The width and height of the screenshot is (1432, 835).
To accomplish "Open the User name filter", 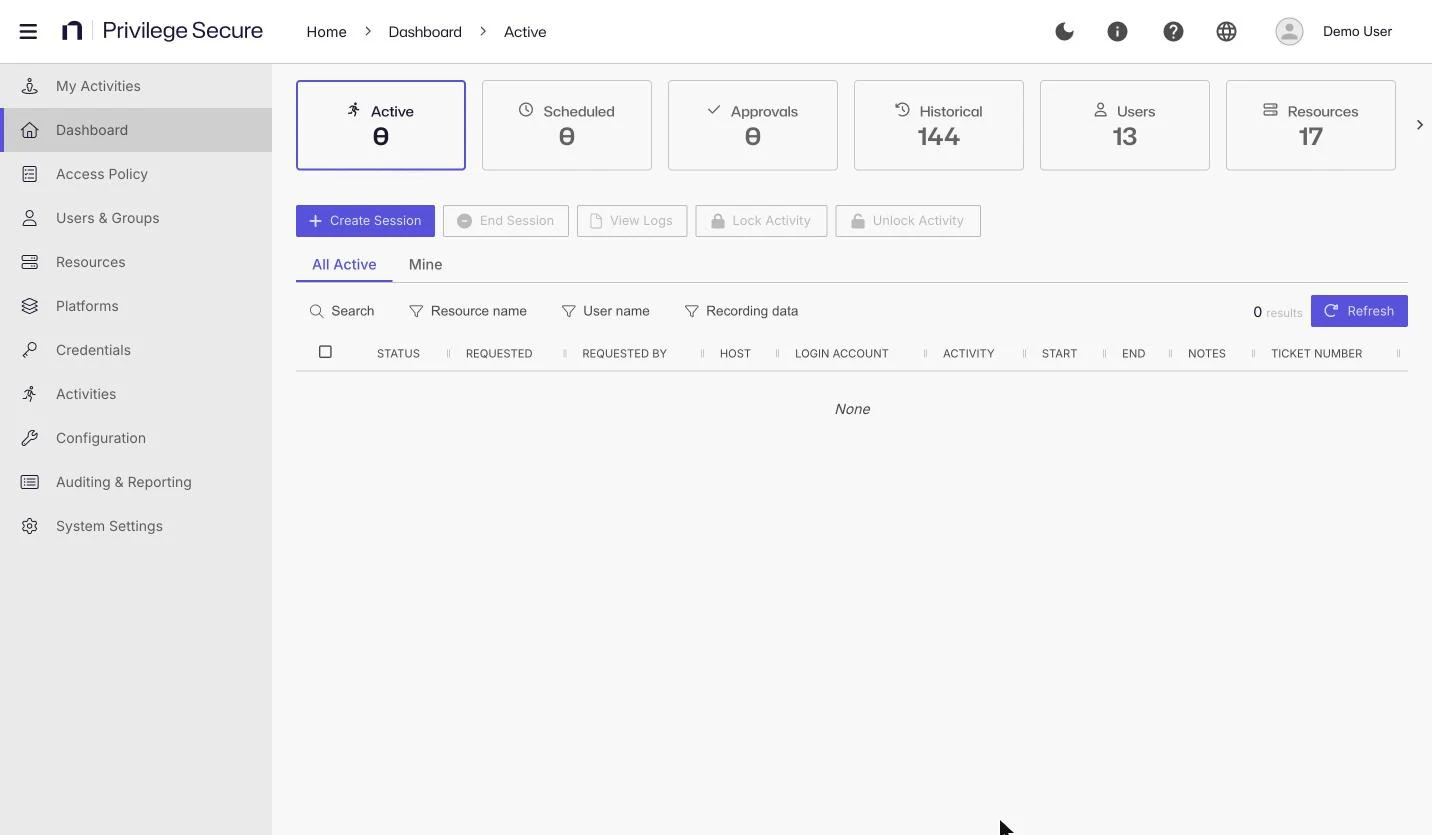I will tap(606, 311).
